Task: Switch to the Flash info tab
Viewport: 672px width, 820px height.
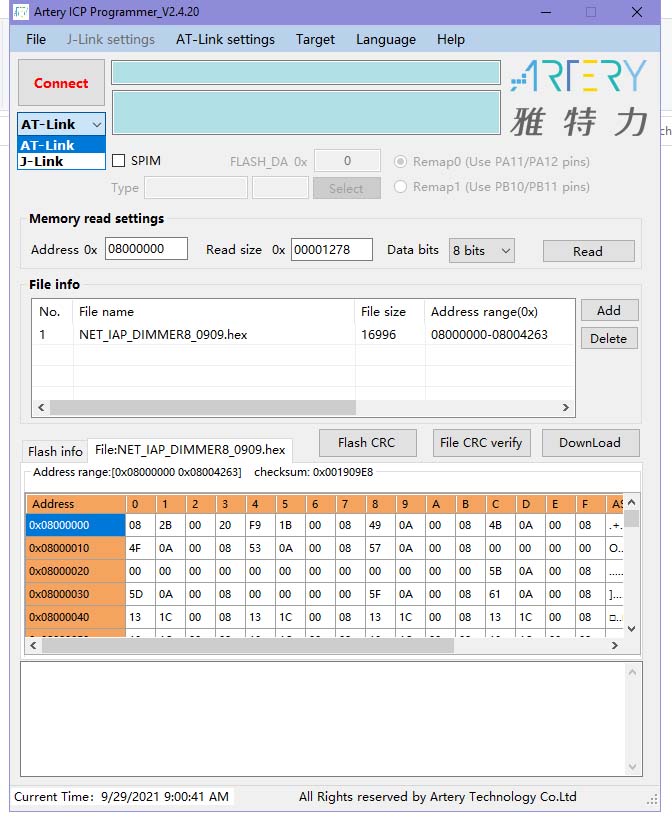Action: click(x=55, y=452)
